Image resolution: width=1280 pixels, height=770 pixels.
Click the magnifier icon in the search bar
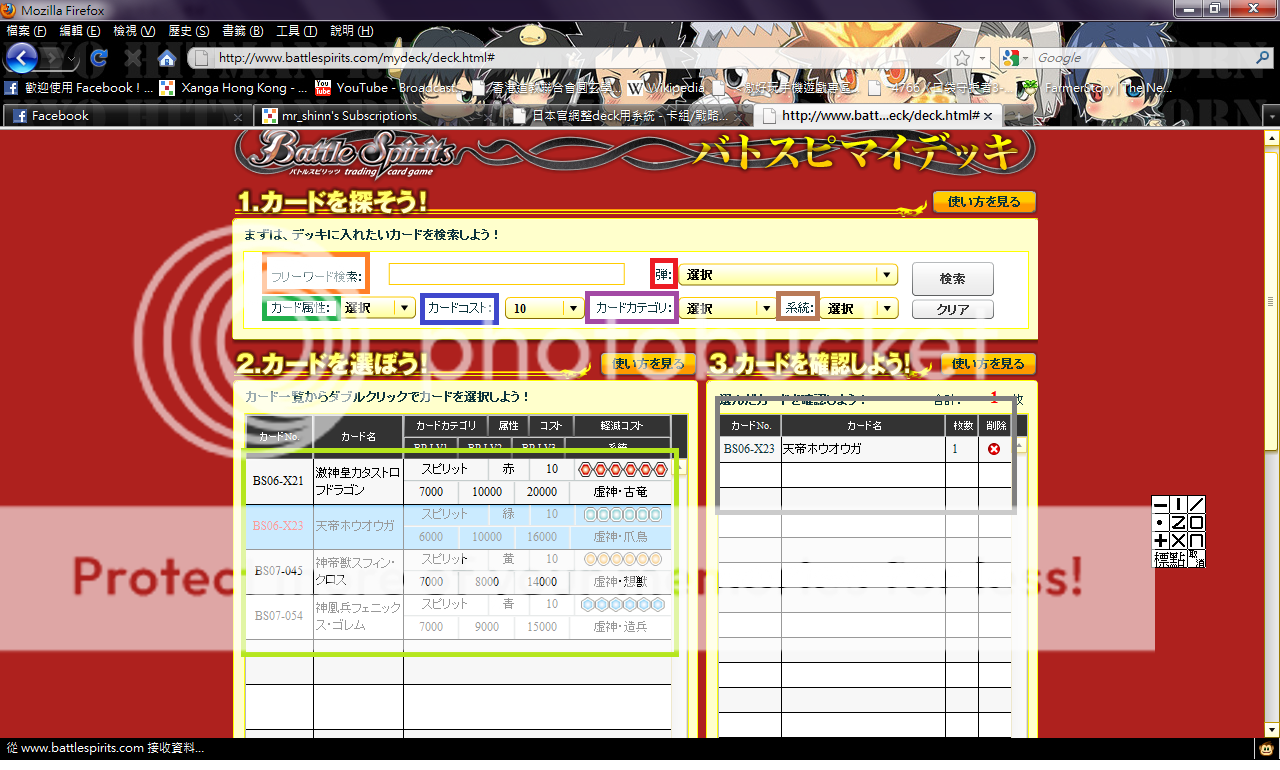point(1262,58)
